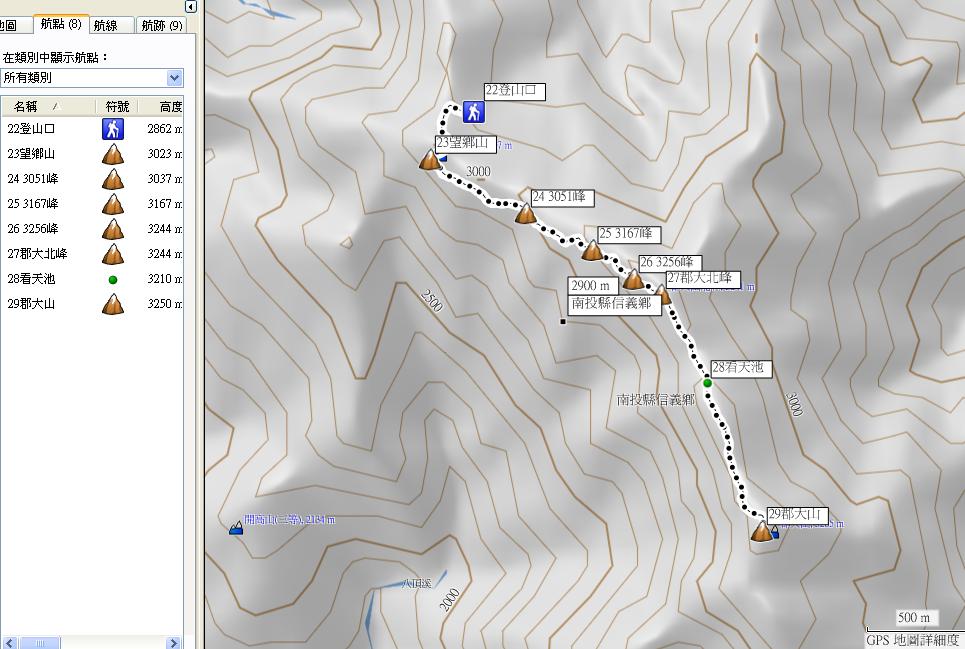Image resolution: width=965 pixels, height=649 pixels.
Task: Click the 22登山口 map label
Action: pyautogui.click(x=515, y=91)
